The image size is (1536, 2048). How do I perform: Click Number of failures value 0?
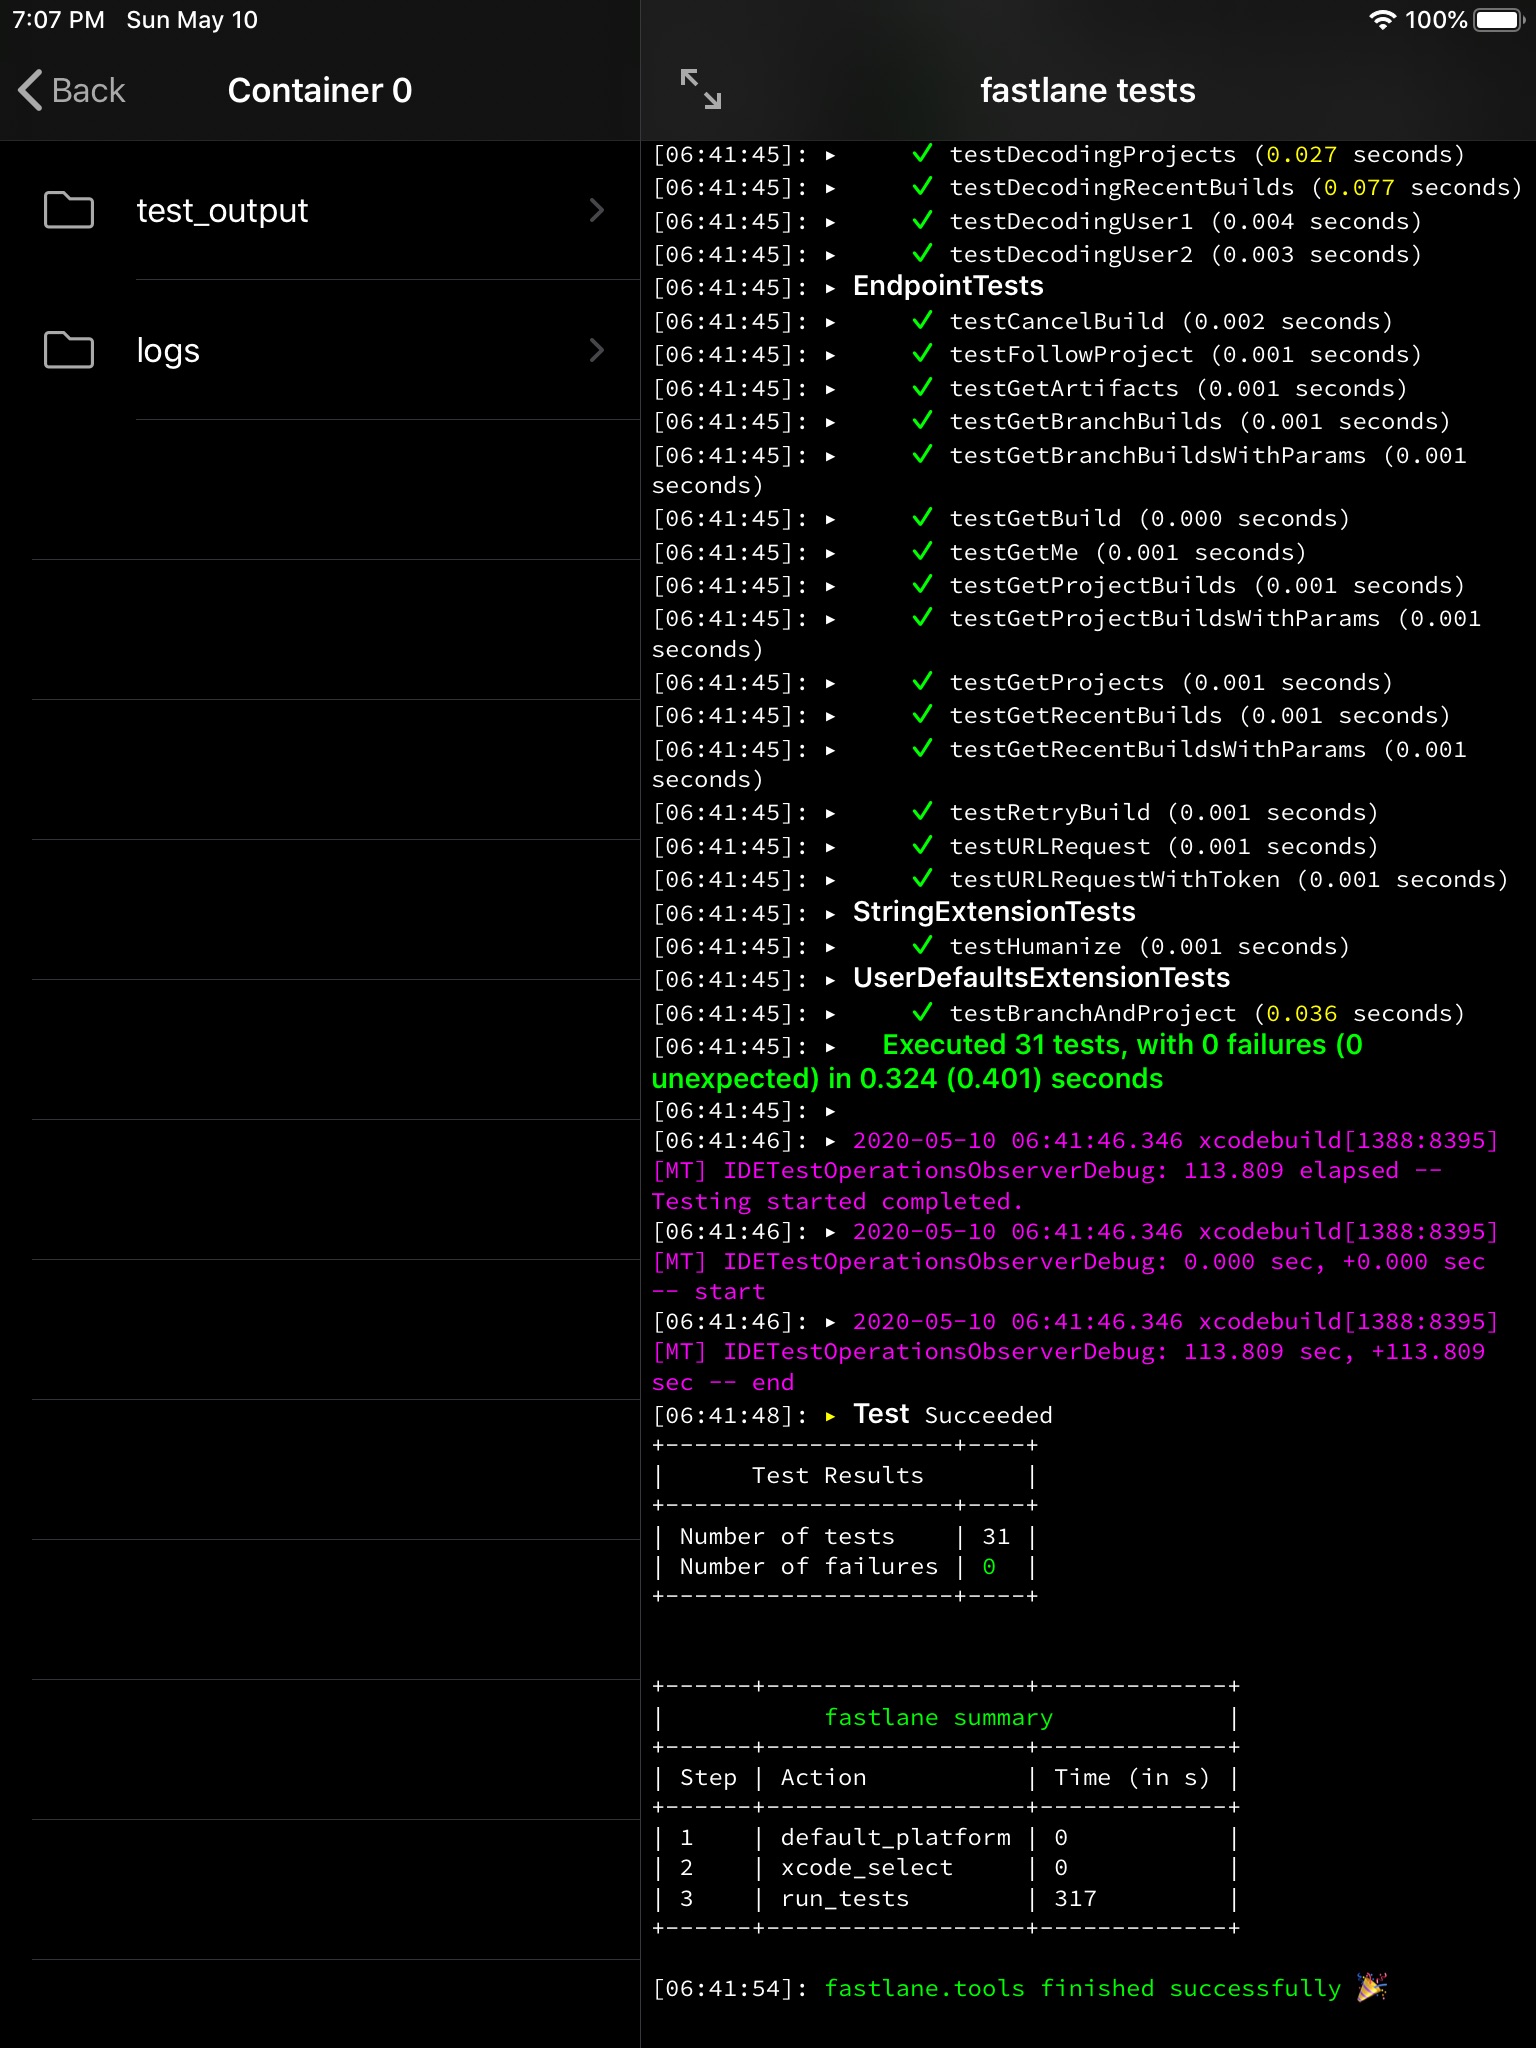[989, 1567]
